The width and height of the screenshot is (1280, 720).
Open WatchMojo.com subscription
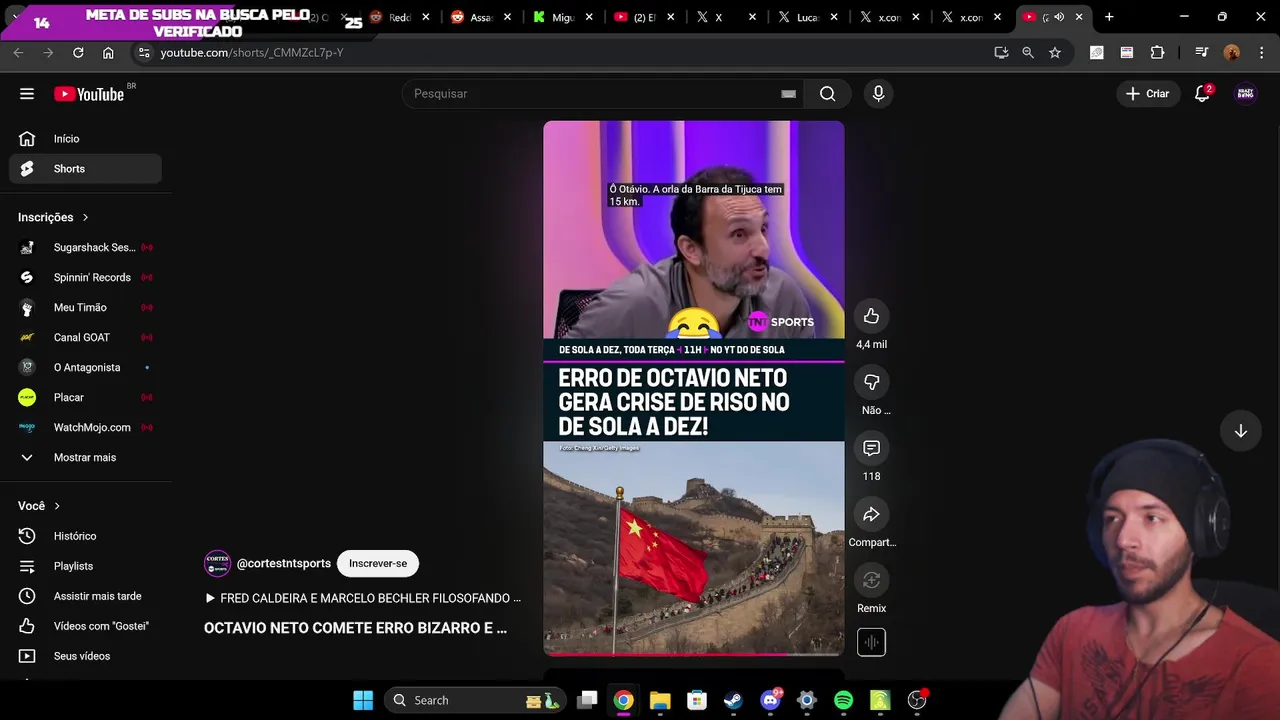(x=85, y=427)
